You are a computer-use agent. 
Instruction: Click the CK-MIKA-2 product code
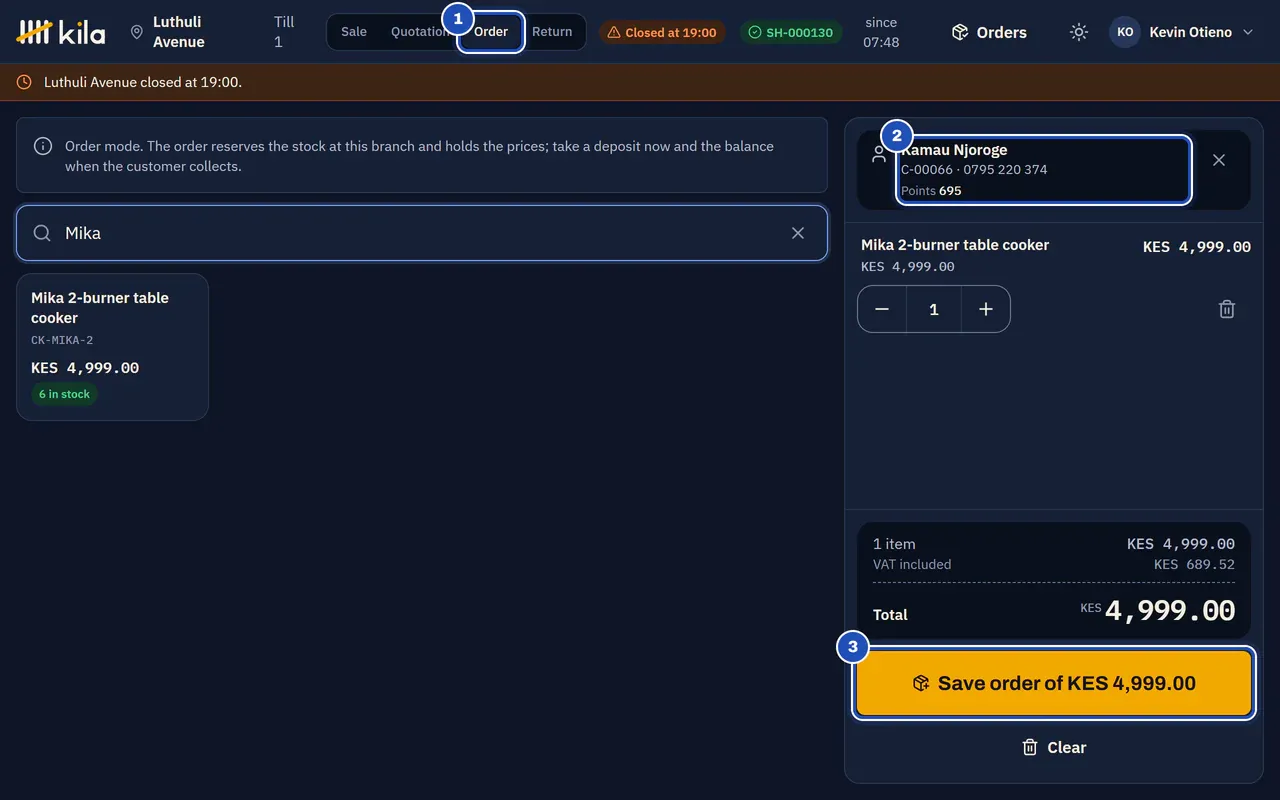[x=62, y=340]
